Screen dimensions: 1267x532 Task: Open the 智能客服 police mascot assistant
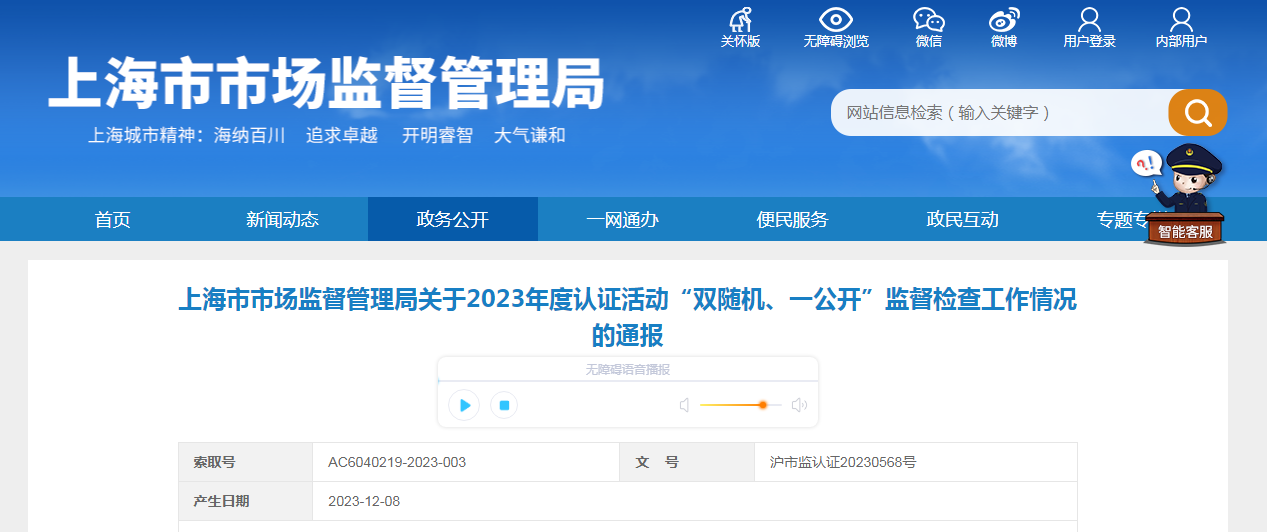(x=1184, y=195)
